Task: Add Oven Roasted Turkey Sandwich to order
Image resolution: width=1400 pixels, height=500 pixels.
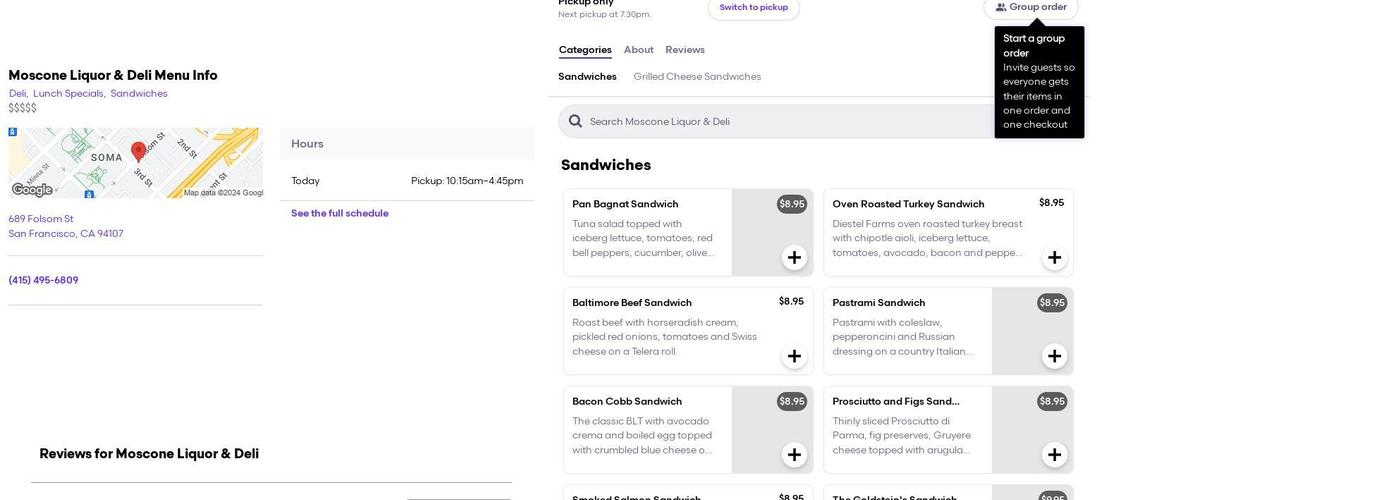Action: click(1054, 258)
